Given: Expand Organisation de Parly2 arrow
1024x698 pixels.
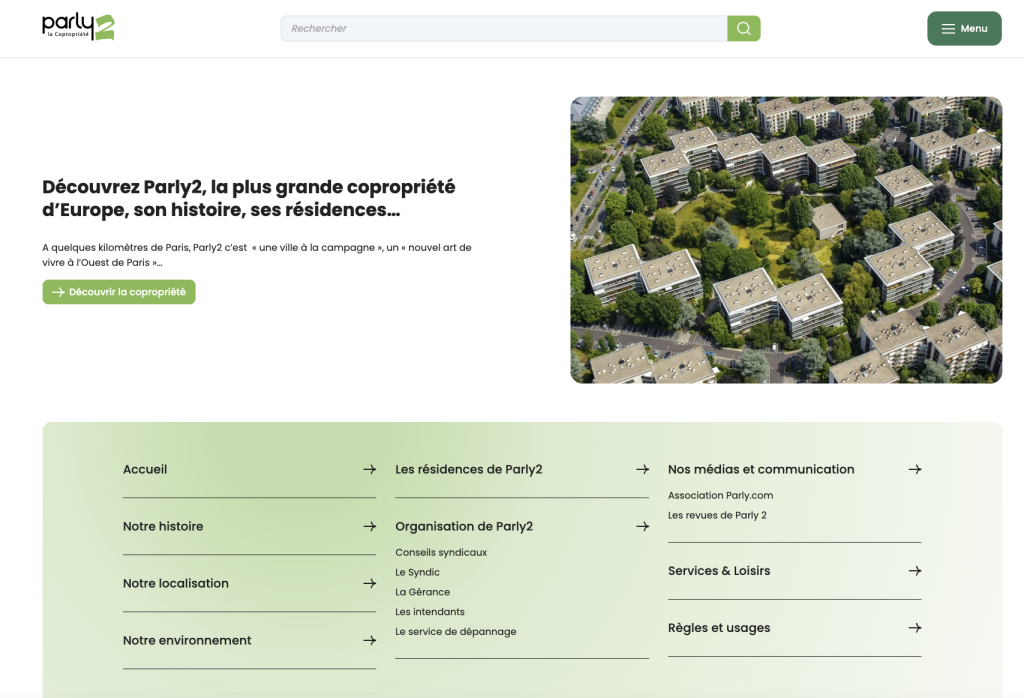Looking at the screenshot, I should 642,526.
